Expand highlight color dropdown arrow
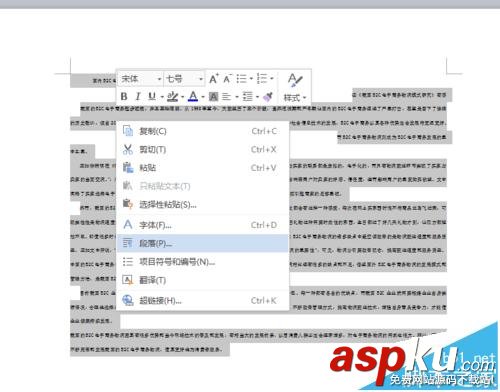Viewport: 500px width, 392px height. [x=182, y=97]
